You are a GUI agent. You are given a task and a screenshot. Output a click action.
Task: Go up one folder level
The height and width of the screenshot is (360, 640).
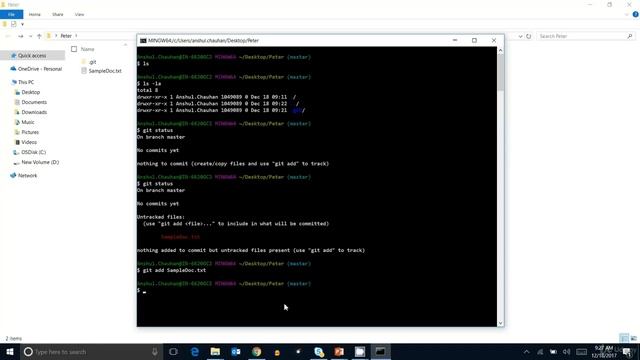(x=39, y=36)
